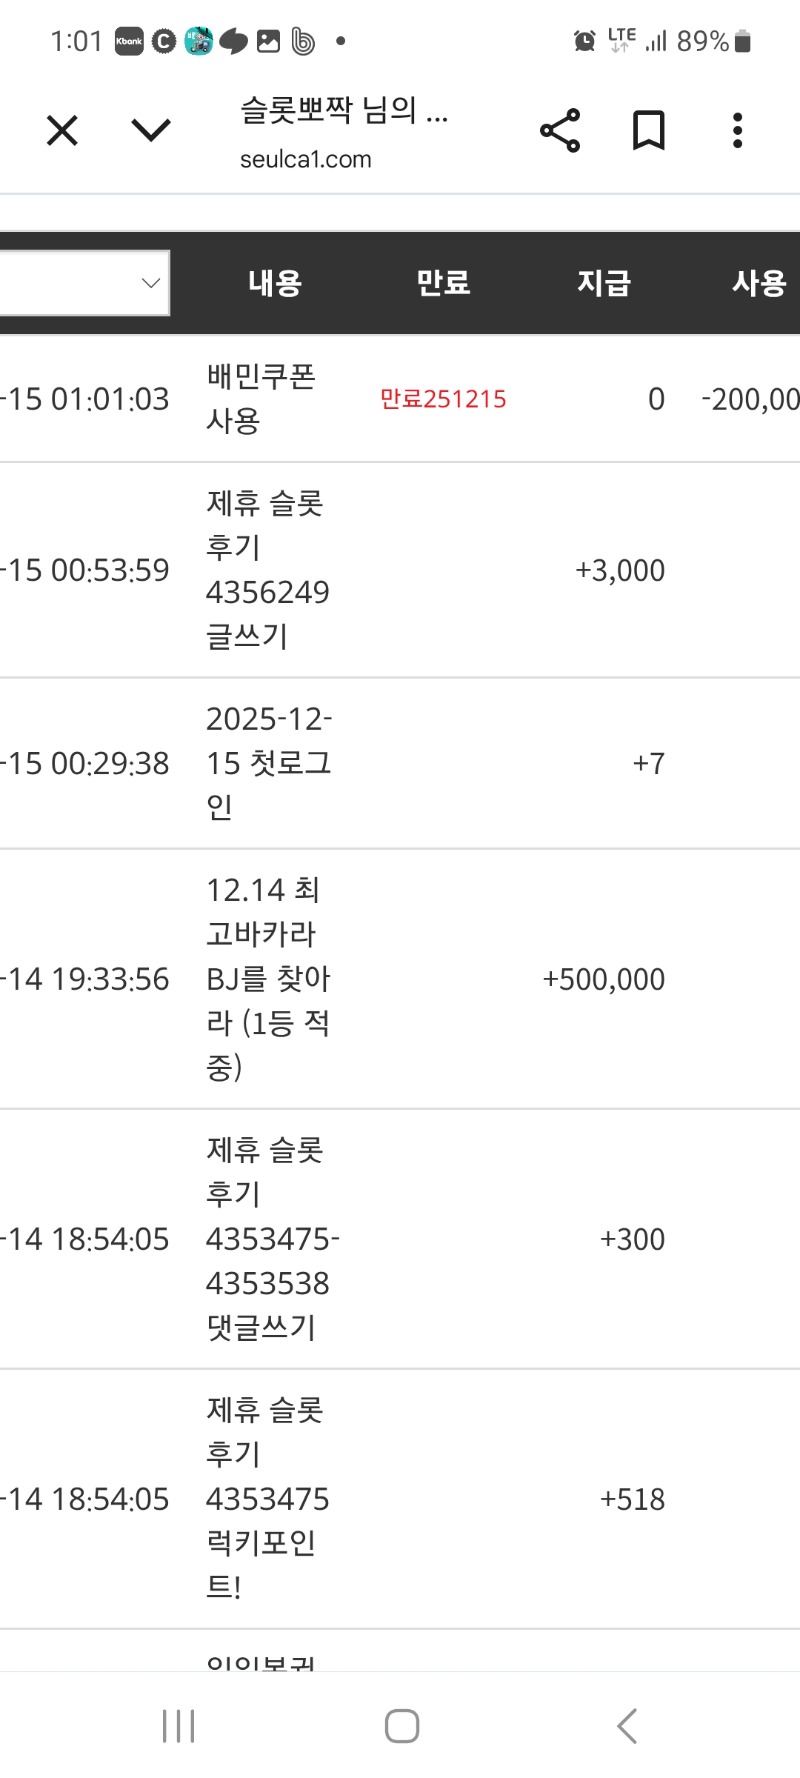Tap the 사용 column header

pyautogui.click(x=759, y=283)
